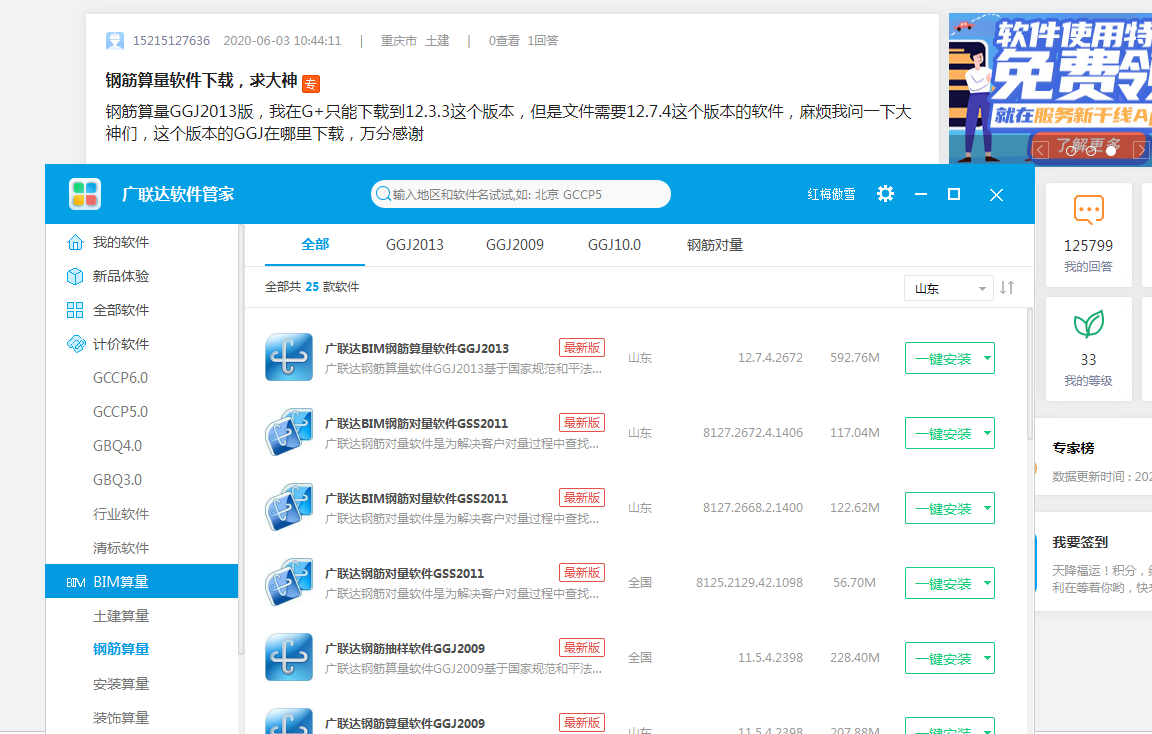Screen dimensions: 1152x734
Task: Open the 山东 region dropdown
Action: (948, 288)
